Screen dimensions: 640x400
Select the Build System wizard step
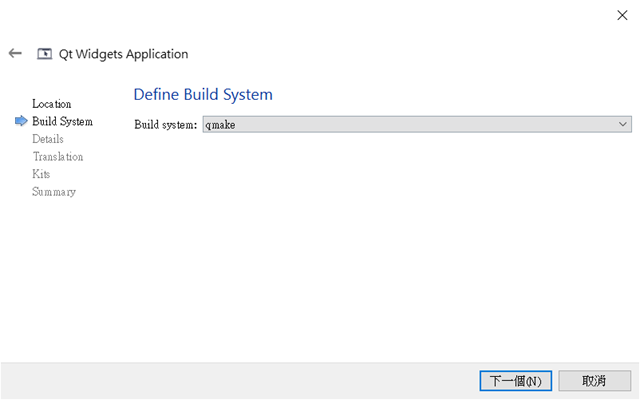[x=62, y=122]
